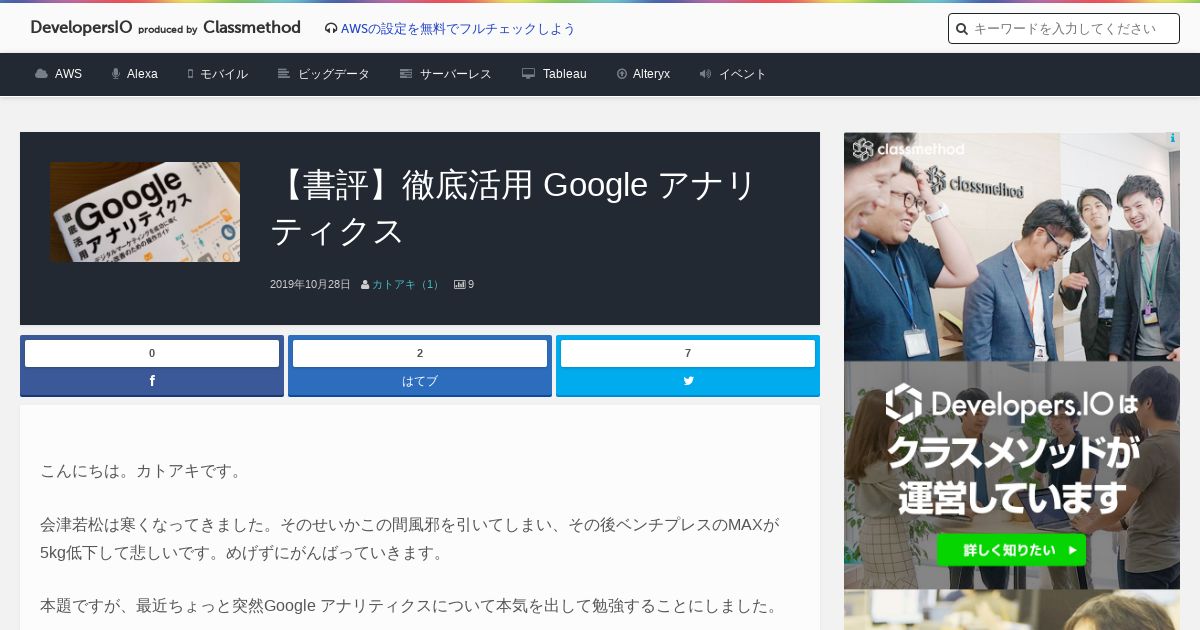The height and width of the screenshot is (630, 1200).
Task: Click the monitor icon next to Tableau
Action: pos(528,74)
